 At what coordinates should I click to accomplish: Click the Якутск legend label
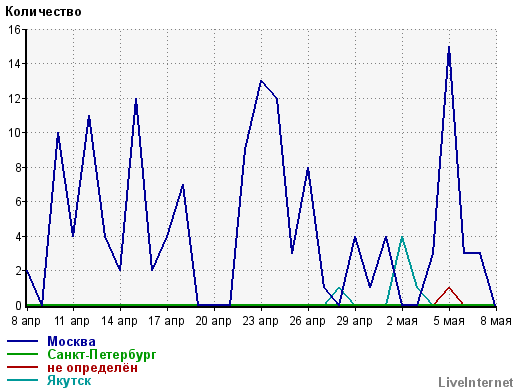coord(69,381)
